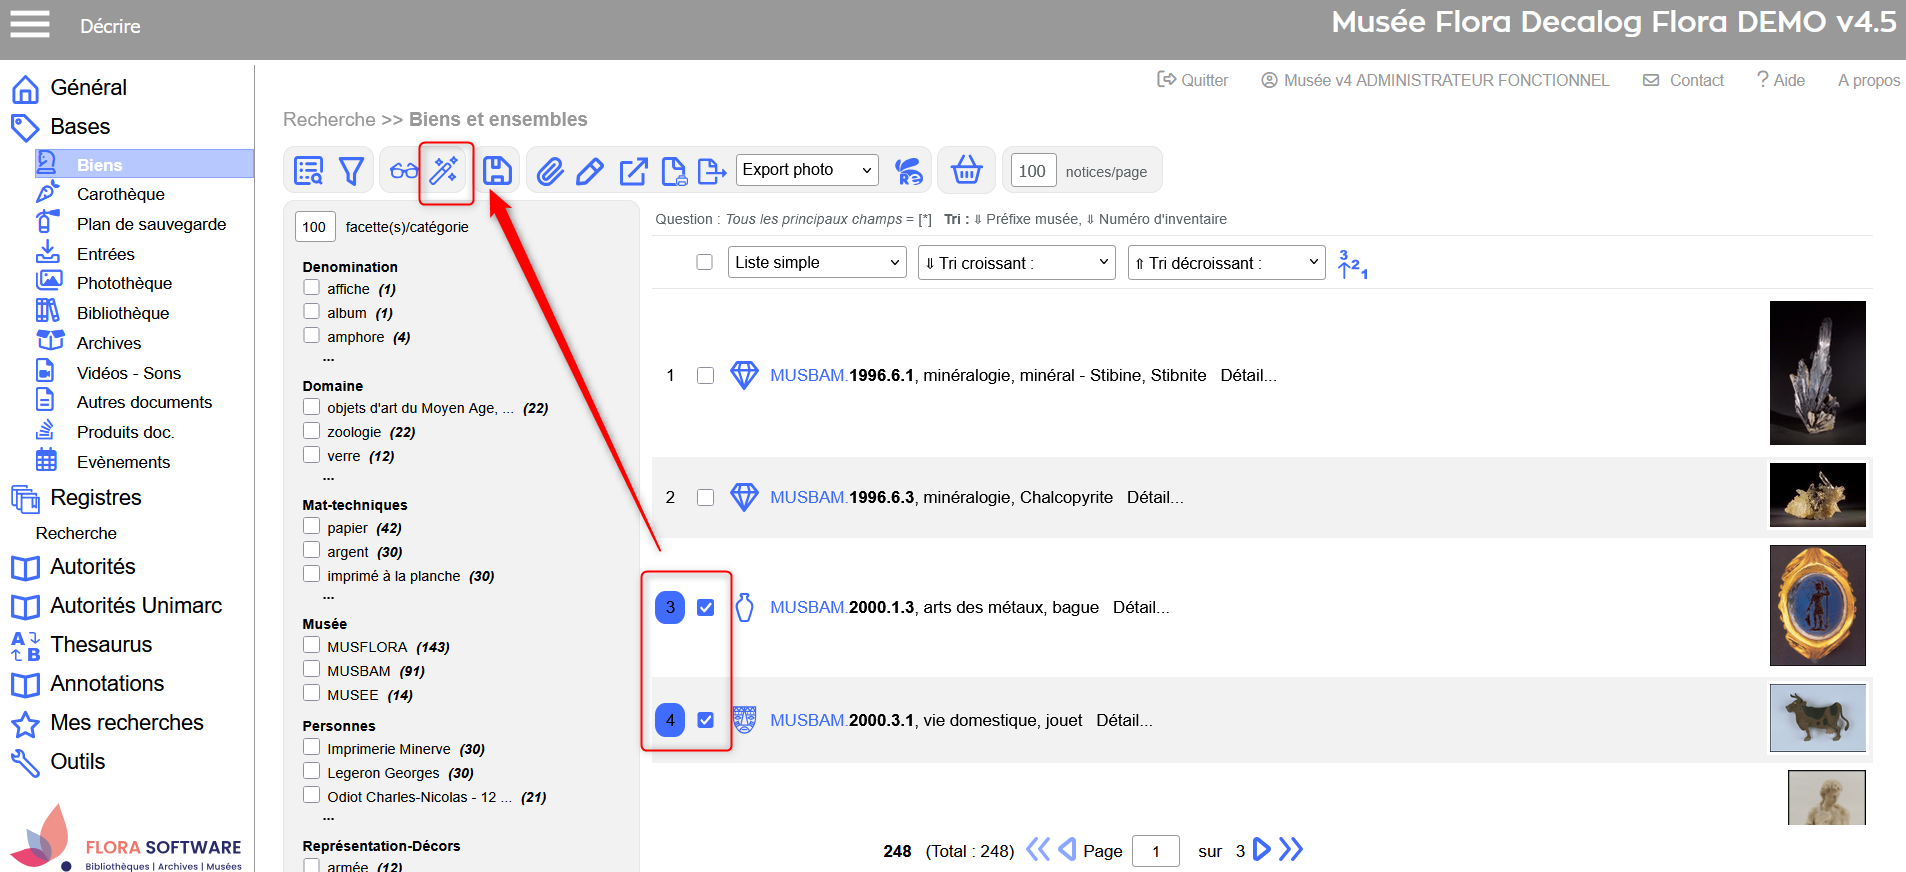Click the Quitter link

tap(1193, 80)
